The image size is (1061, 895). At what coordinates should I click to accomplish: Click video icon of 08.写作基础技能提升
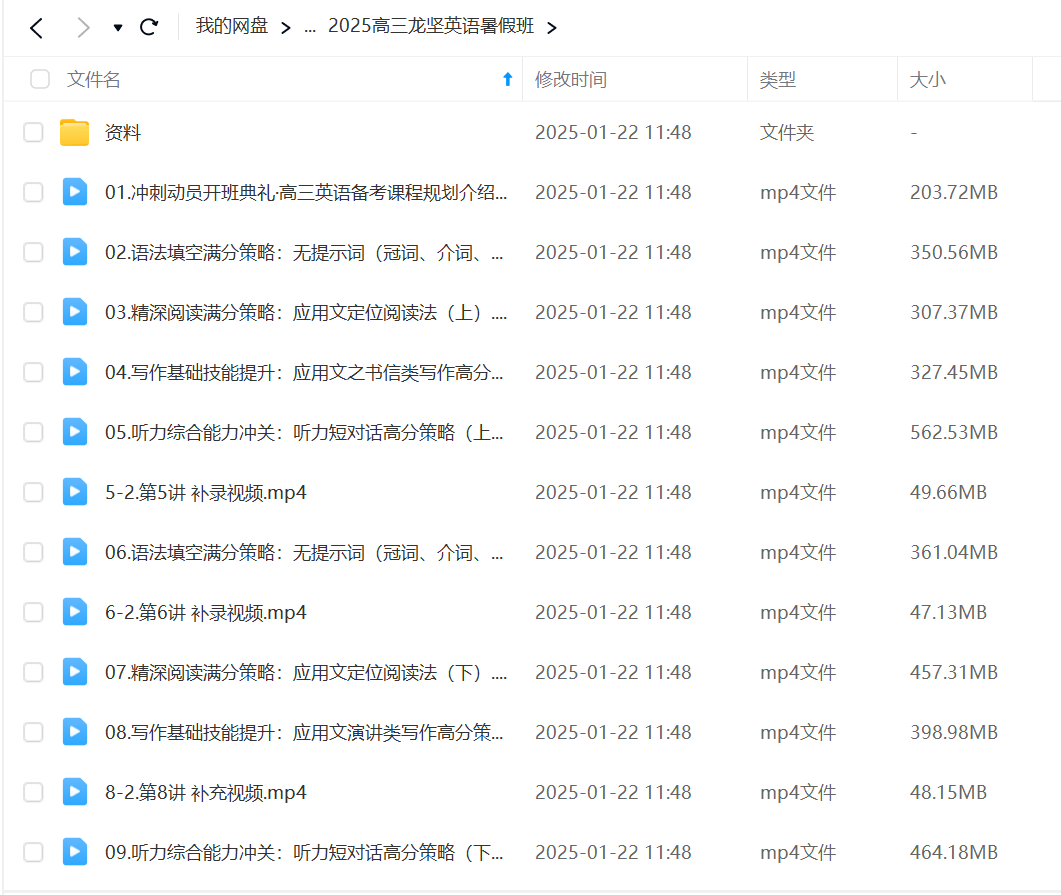tap(74, 732)
